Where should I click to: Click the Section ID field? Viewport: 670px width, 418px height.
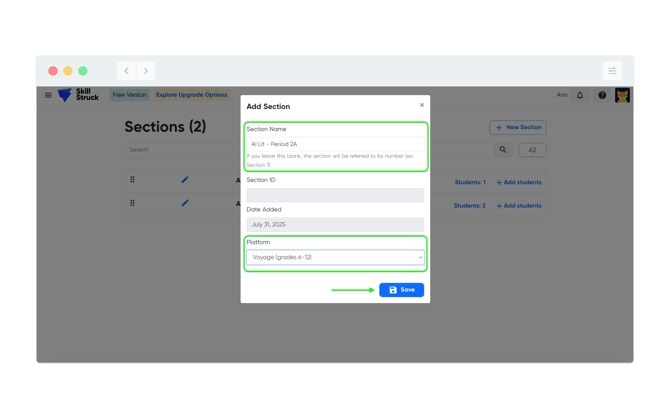pos(335,195)
